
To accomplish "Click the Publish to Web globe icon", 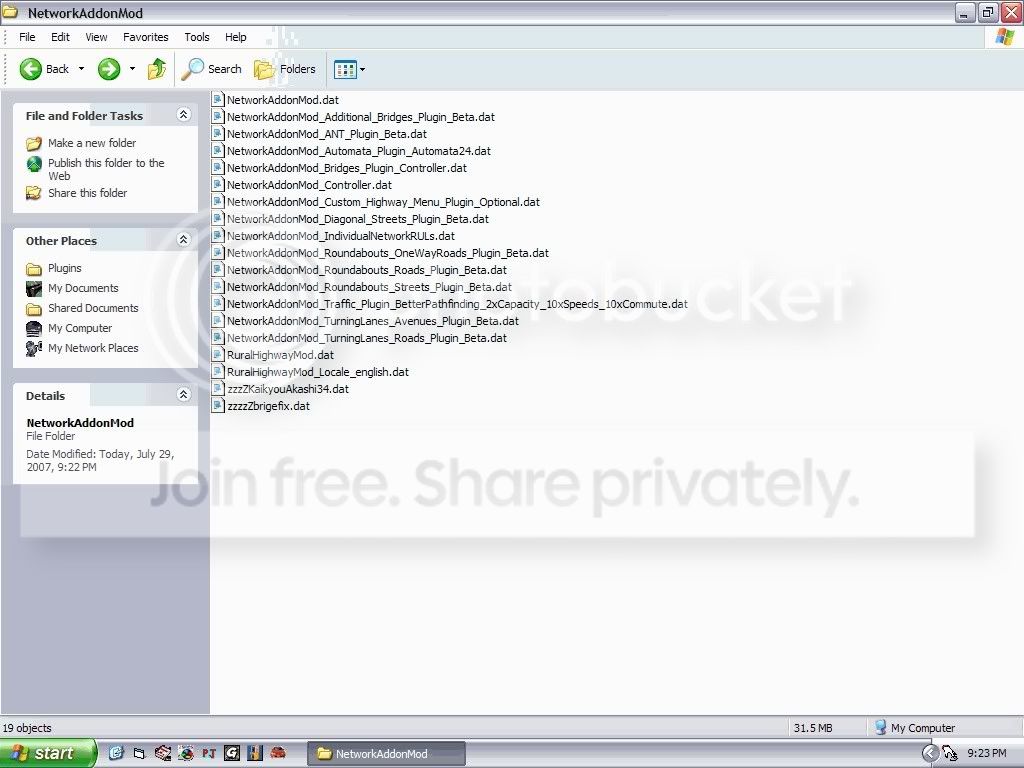I will click(x=34, y=165).
